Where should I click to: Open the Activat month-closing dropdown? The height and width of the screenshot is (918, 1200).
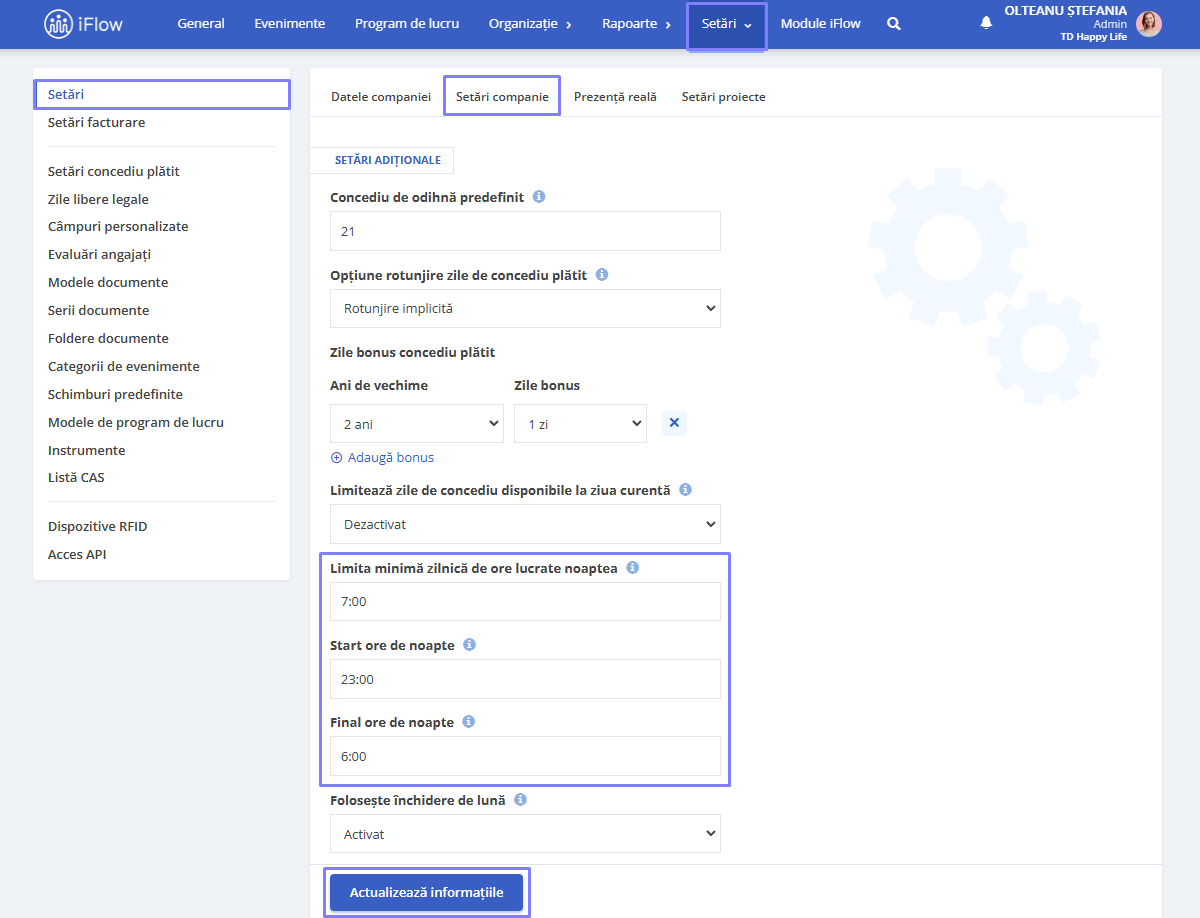[x=525, y=834]
